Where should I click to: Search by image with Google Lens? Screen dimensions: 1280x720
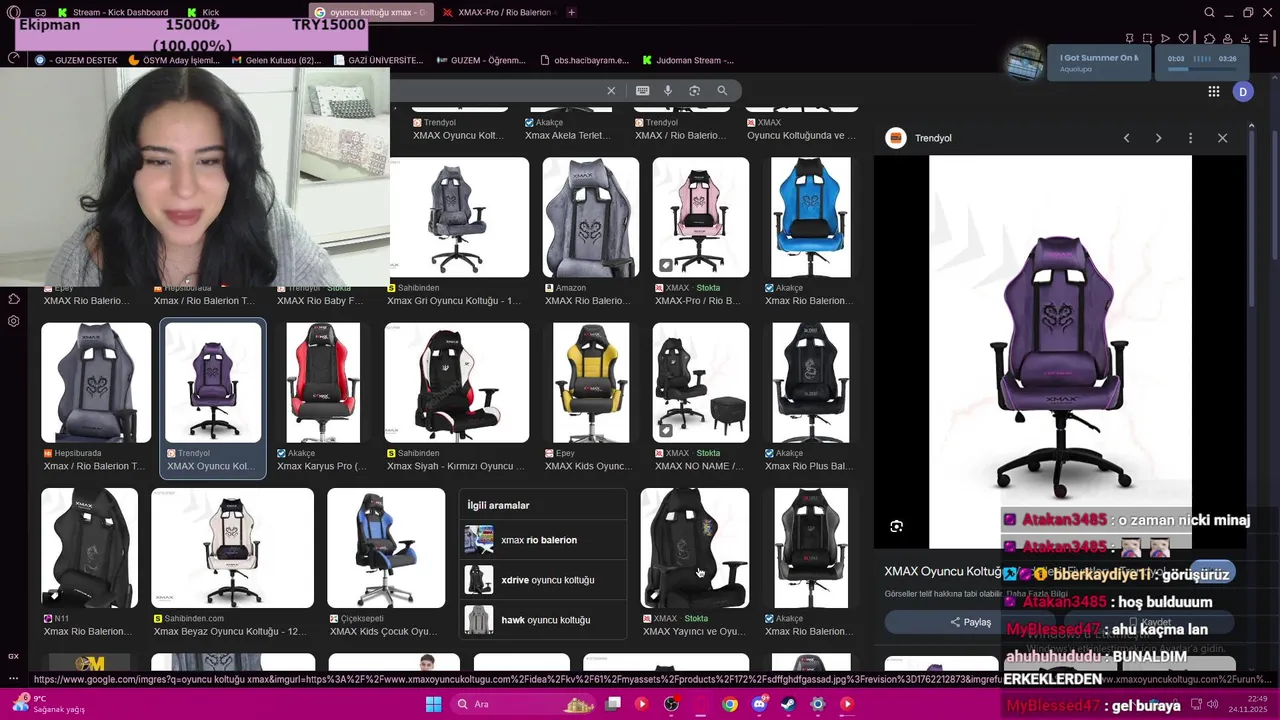[695, 90]
